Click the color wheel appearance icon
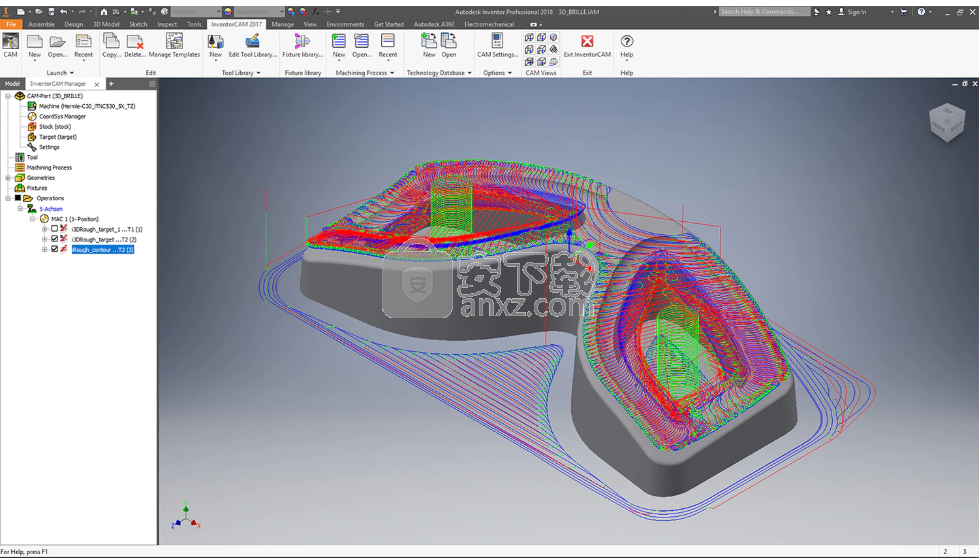980x559 pixels. point(228,11)
